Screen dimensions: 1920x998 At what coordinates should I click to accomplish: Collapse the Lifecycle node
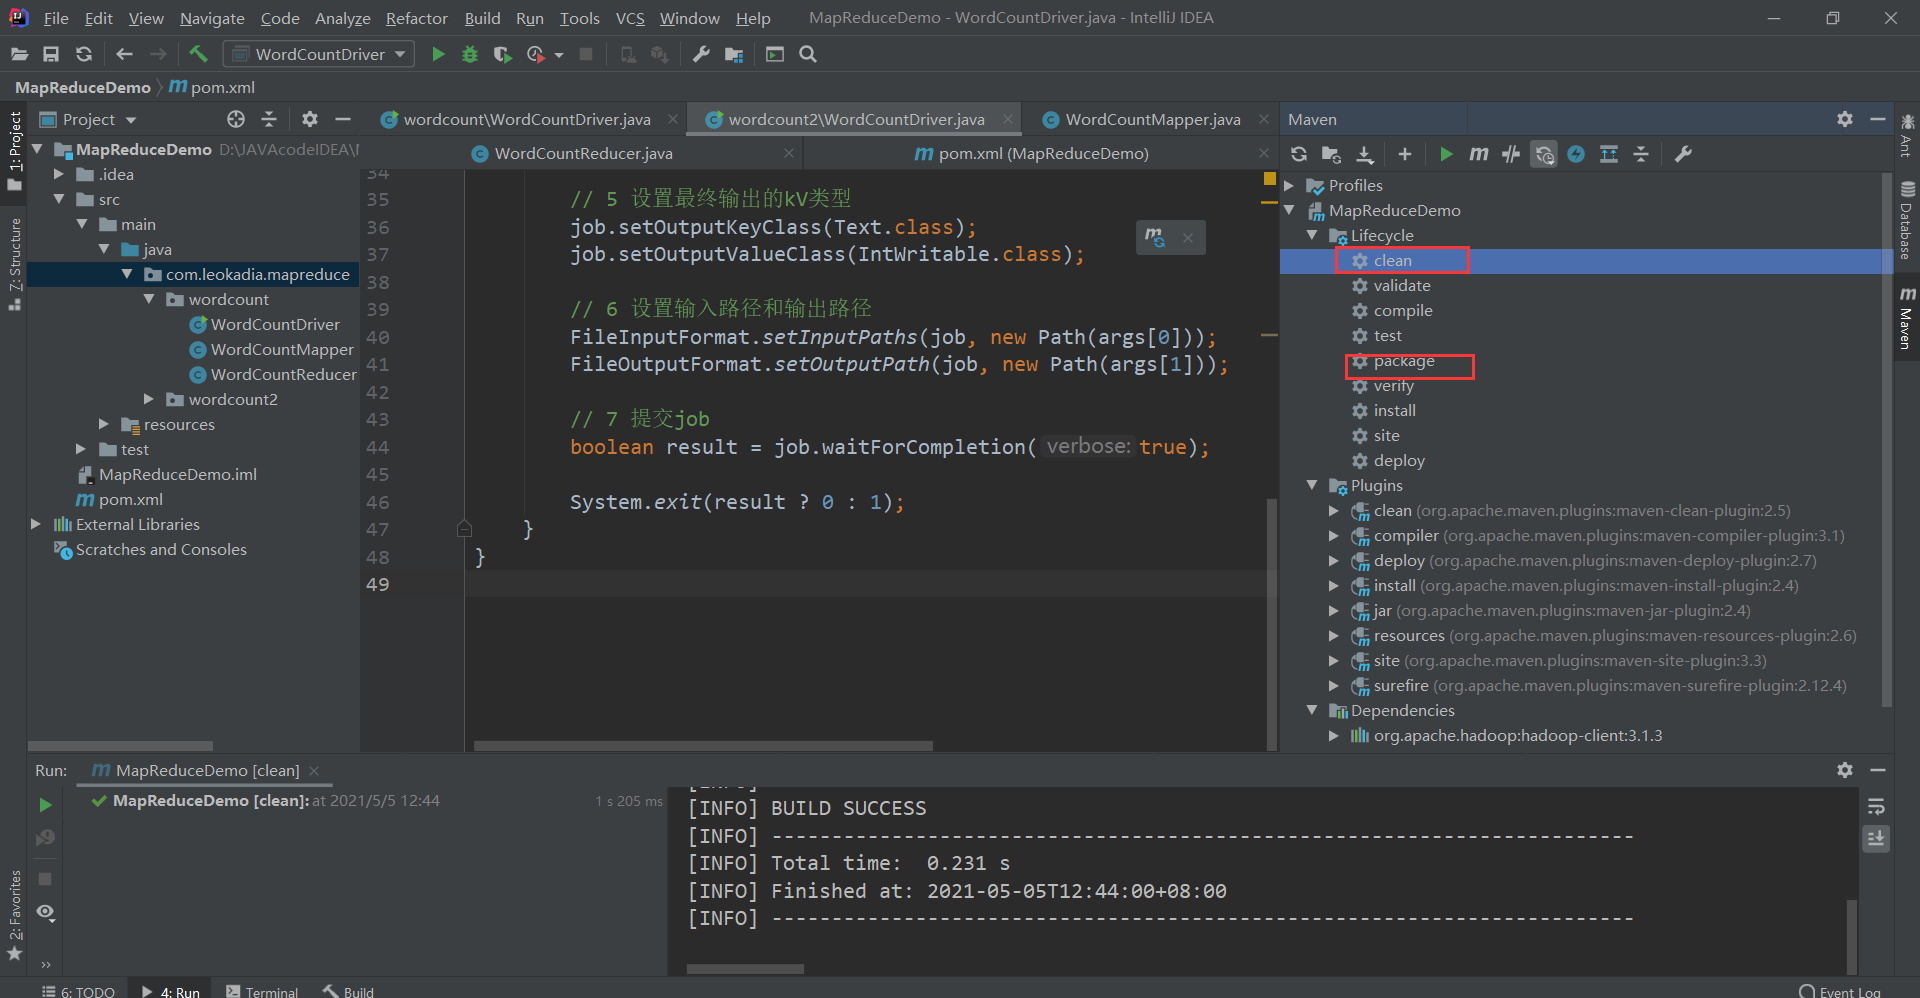[x=1312, y=235]
